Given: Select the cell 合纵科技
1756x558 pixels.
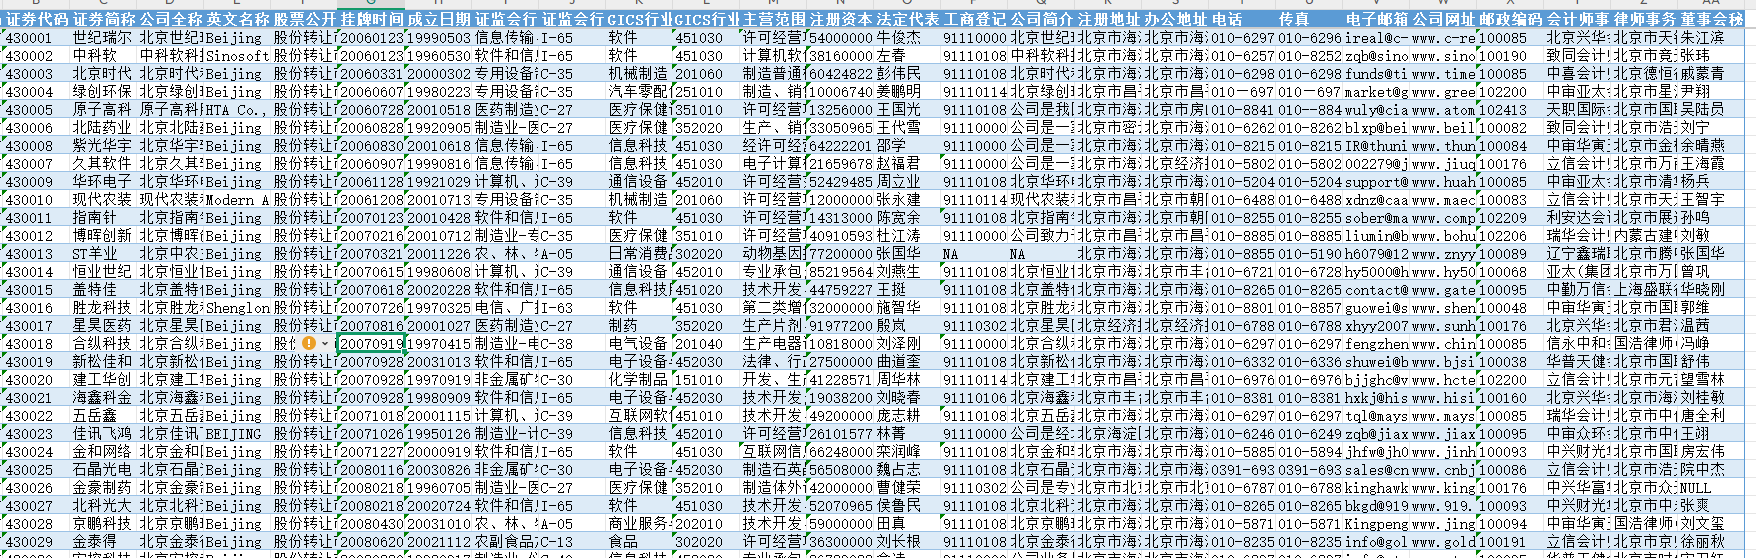Looking at the screenshot, I should pos(104,343).
